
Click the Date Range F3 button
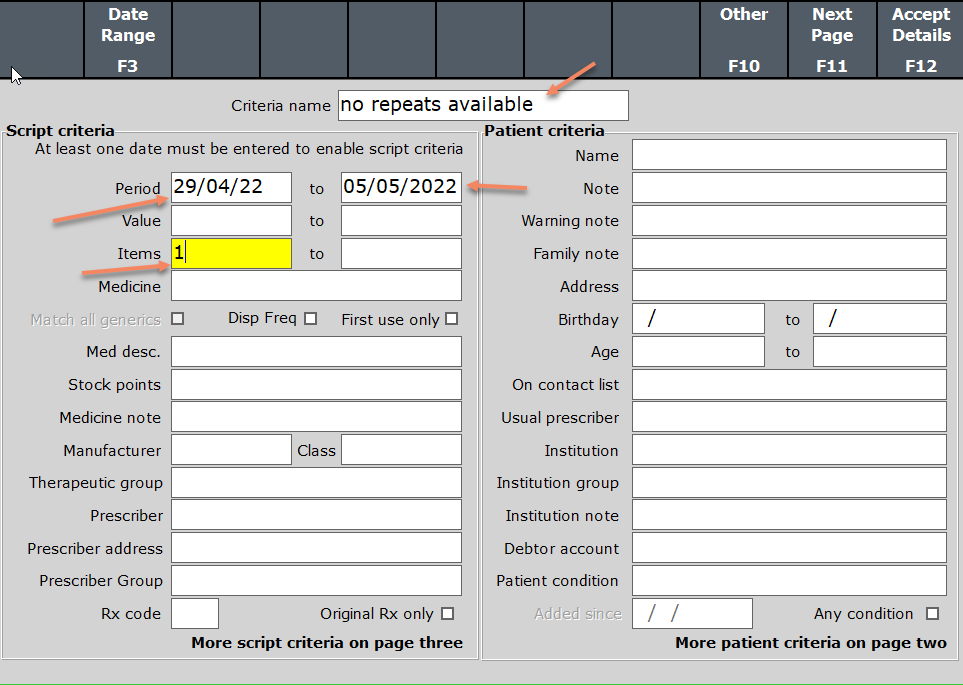[x=128, y=40]
